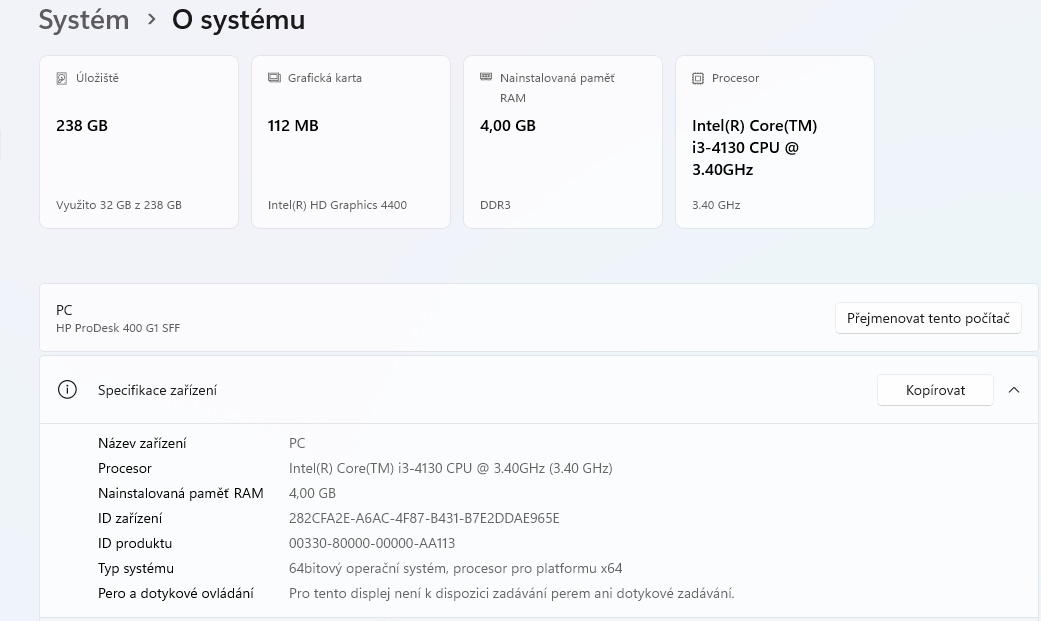Image resolution: width=1041 pixels, height=621 pixels.
Task: Click the breadcrumb arrow after Systém
Action: tap(151, 19)
